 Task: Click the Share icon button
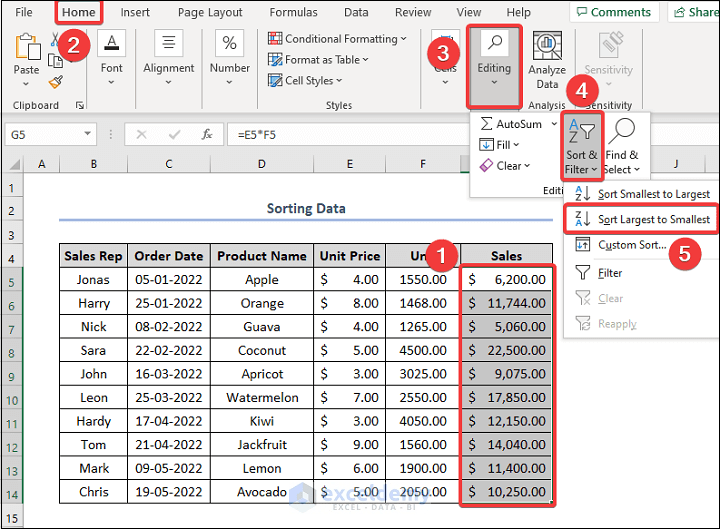tap(693, 12)
